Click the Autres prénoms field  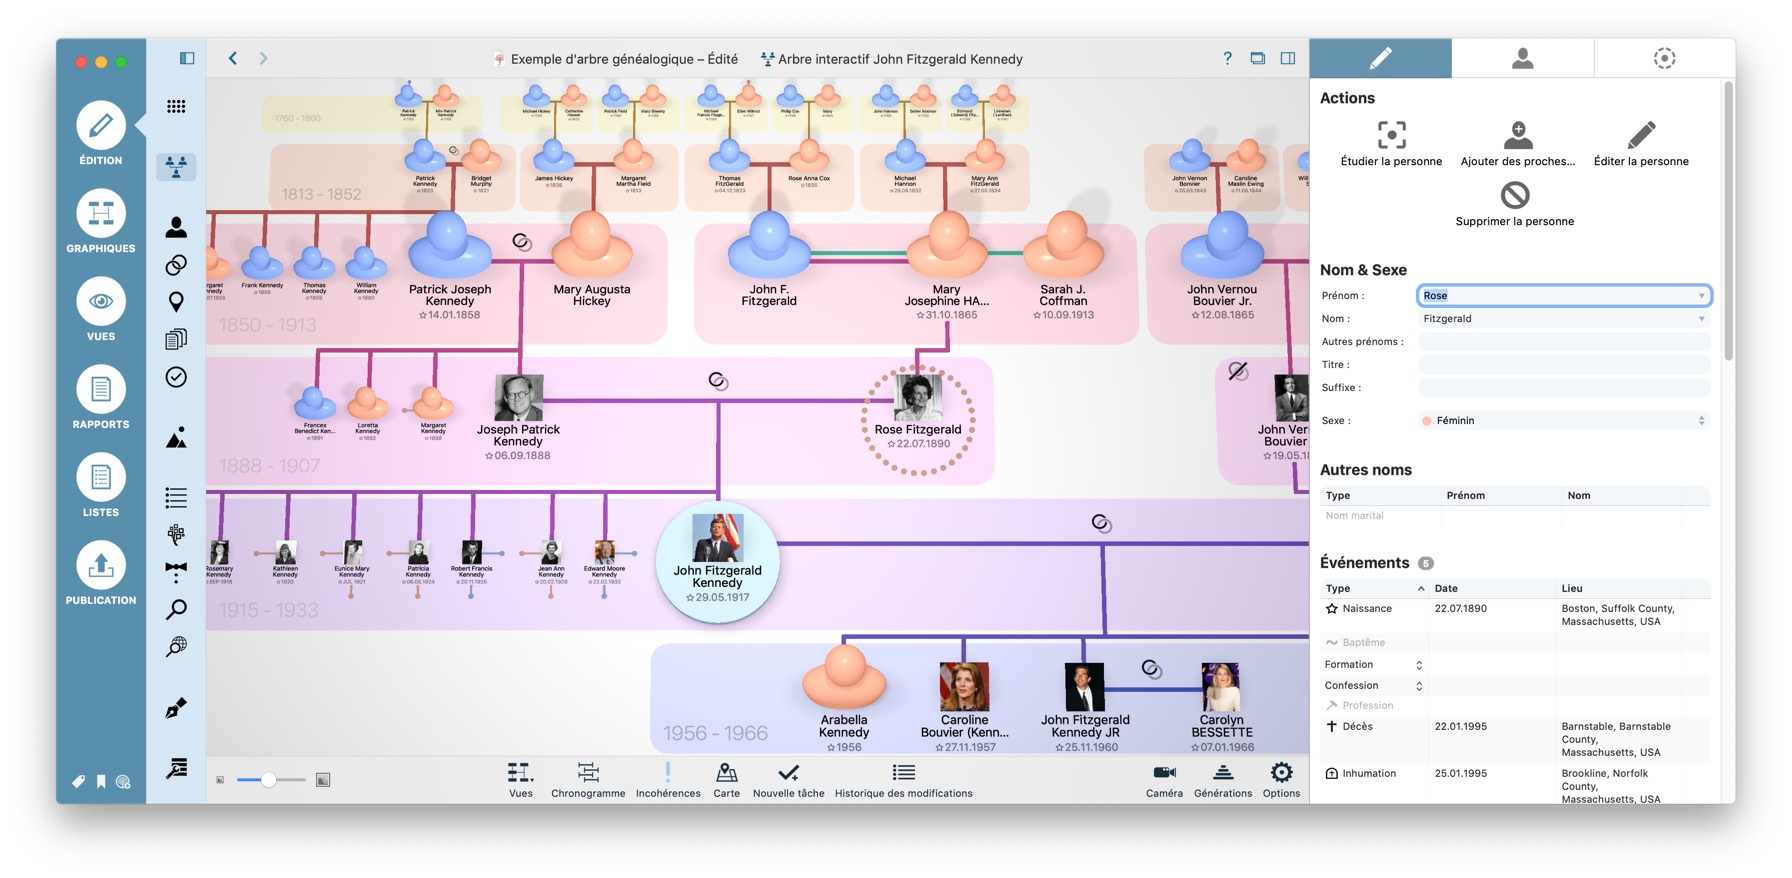click(1564, 342)
